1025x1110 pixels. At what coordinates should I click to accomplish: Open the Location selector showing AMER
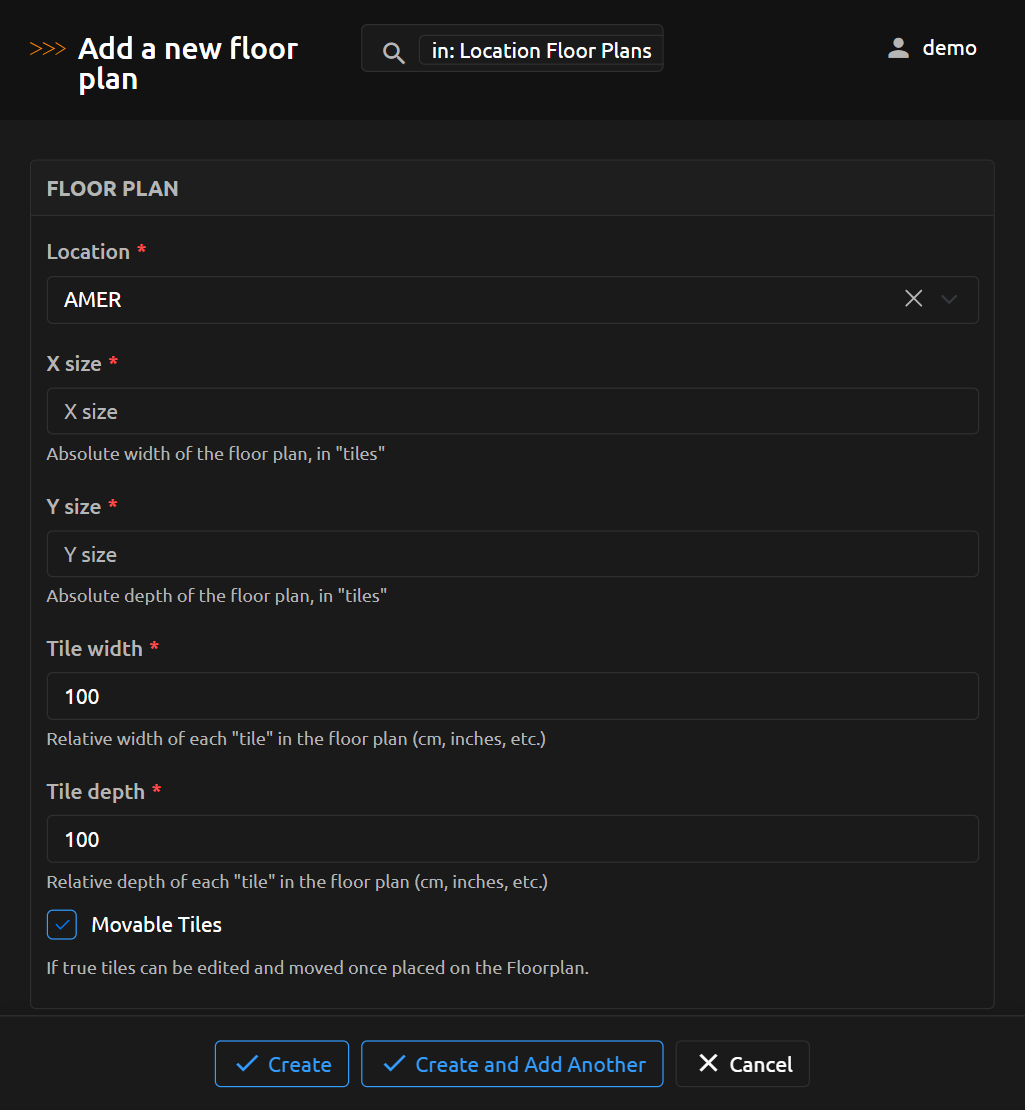point(470,300)
